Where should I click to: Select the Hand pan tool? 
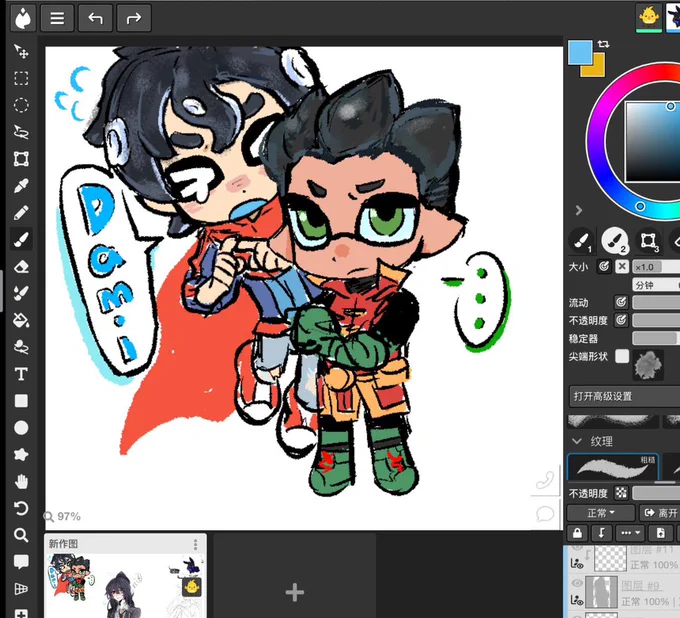pyautogui.click(x=21, y=481)
